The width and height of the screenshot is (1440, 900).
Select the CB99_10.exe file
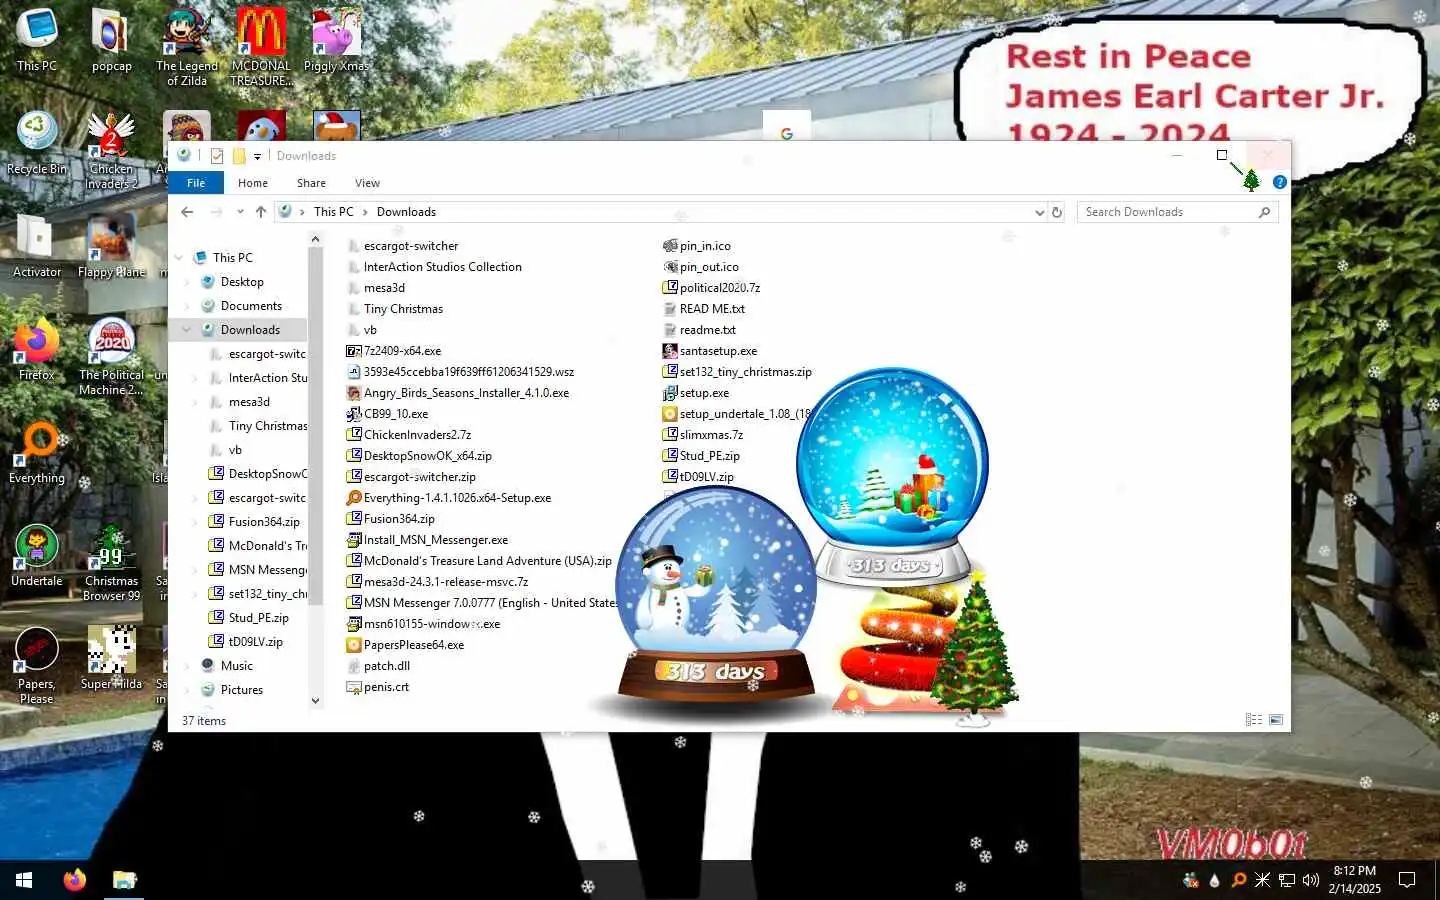click(x=387, y=414)
